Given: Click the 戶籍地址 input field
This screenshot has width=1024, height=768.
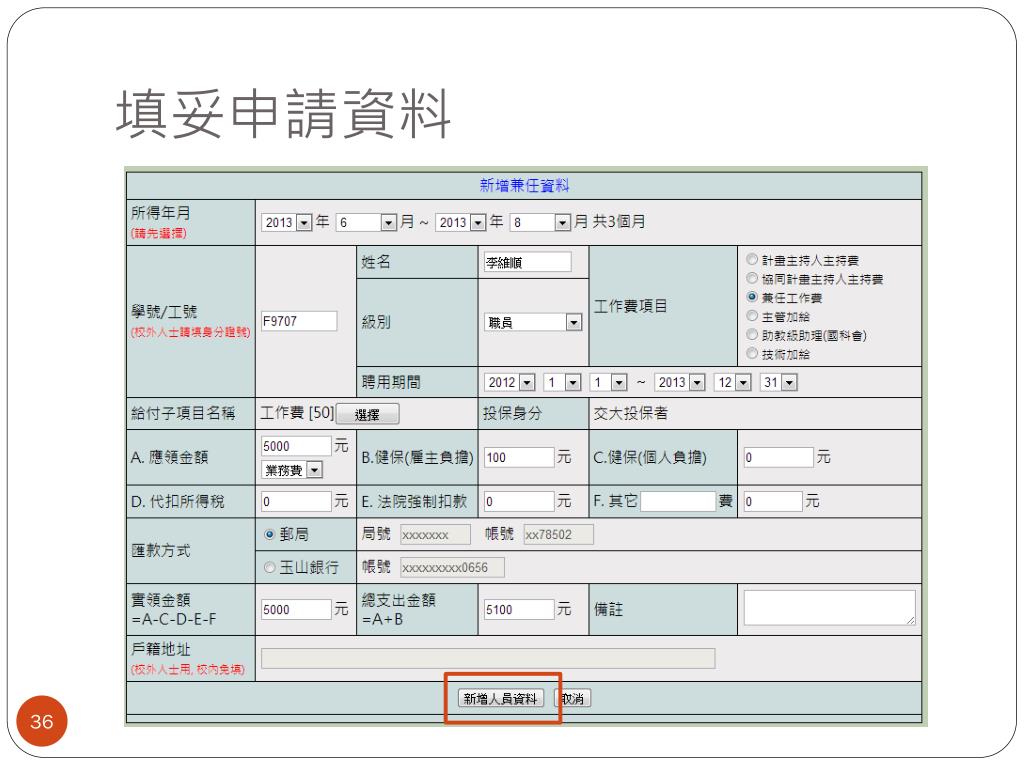Looking at the screenshot, I should [488, 658].
